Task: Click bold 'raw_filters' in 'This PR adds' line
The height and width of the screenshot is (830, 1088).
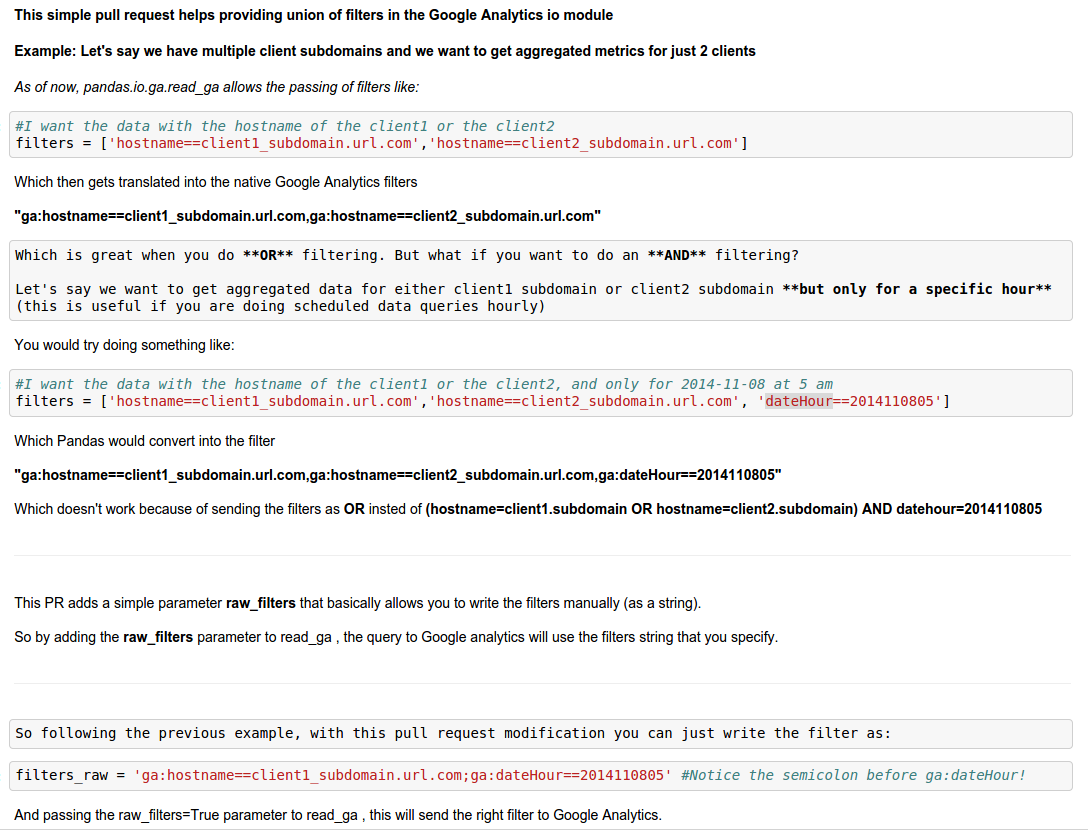Action: click(261, 603)
